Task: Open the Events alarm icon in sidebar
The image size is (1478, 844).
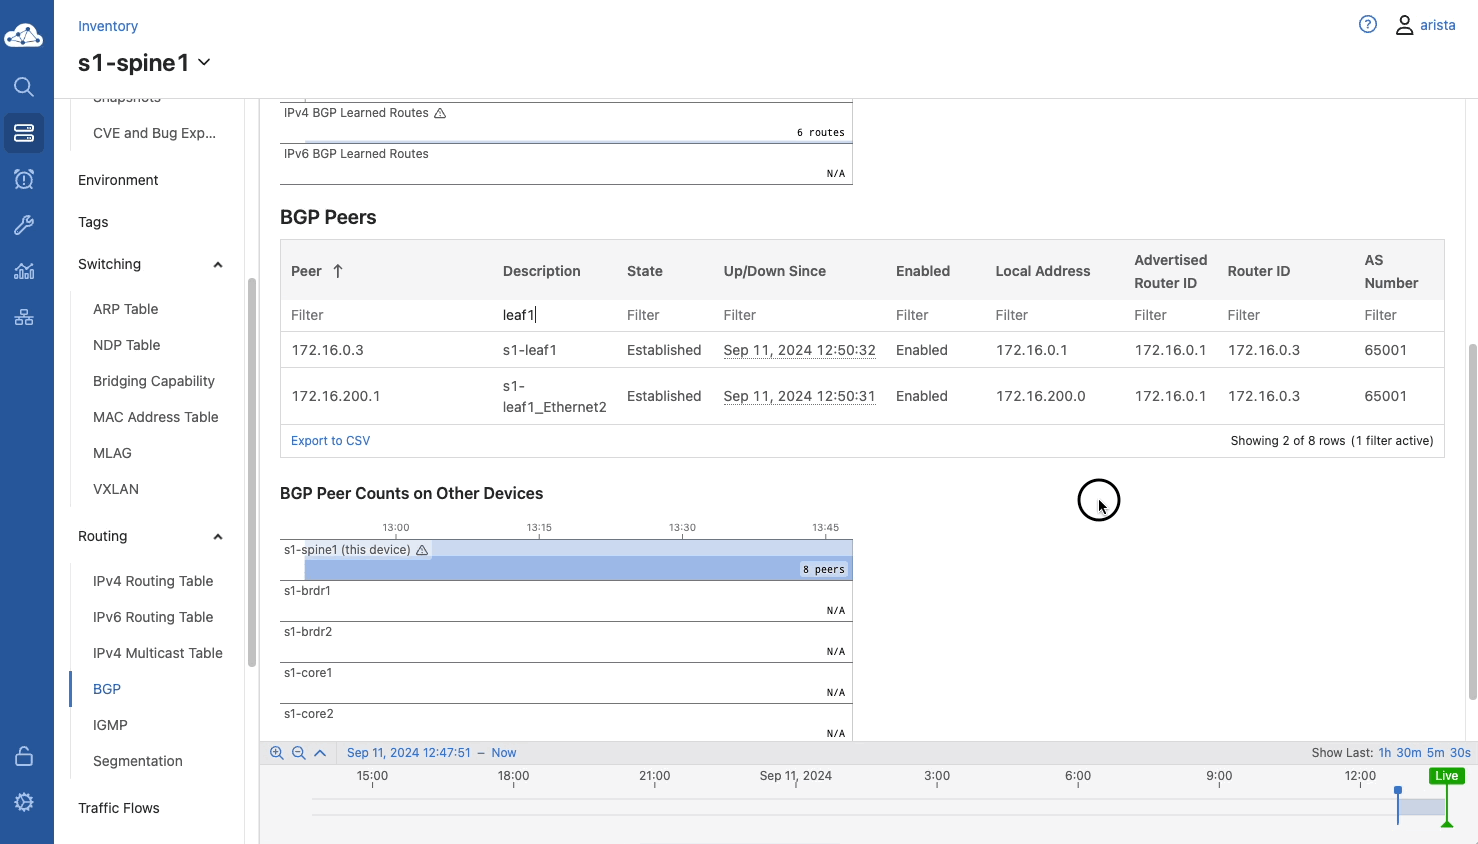Action: [x=24, y=179]
